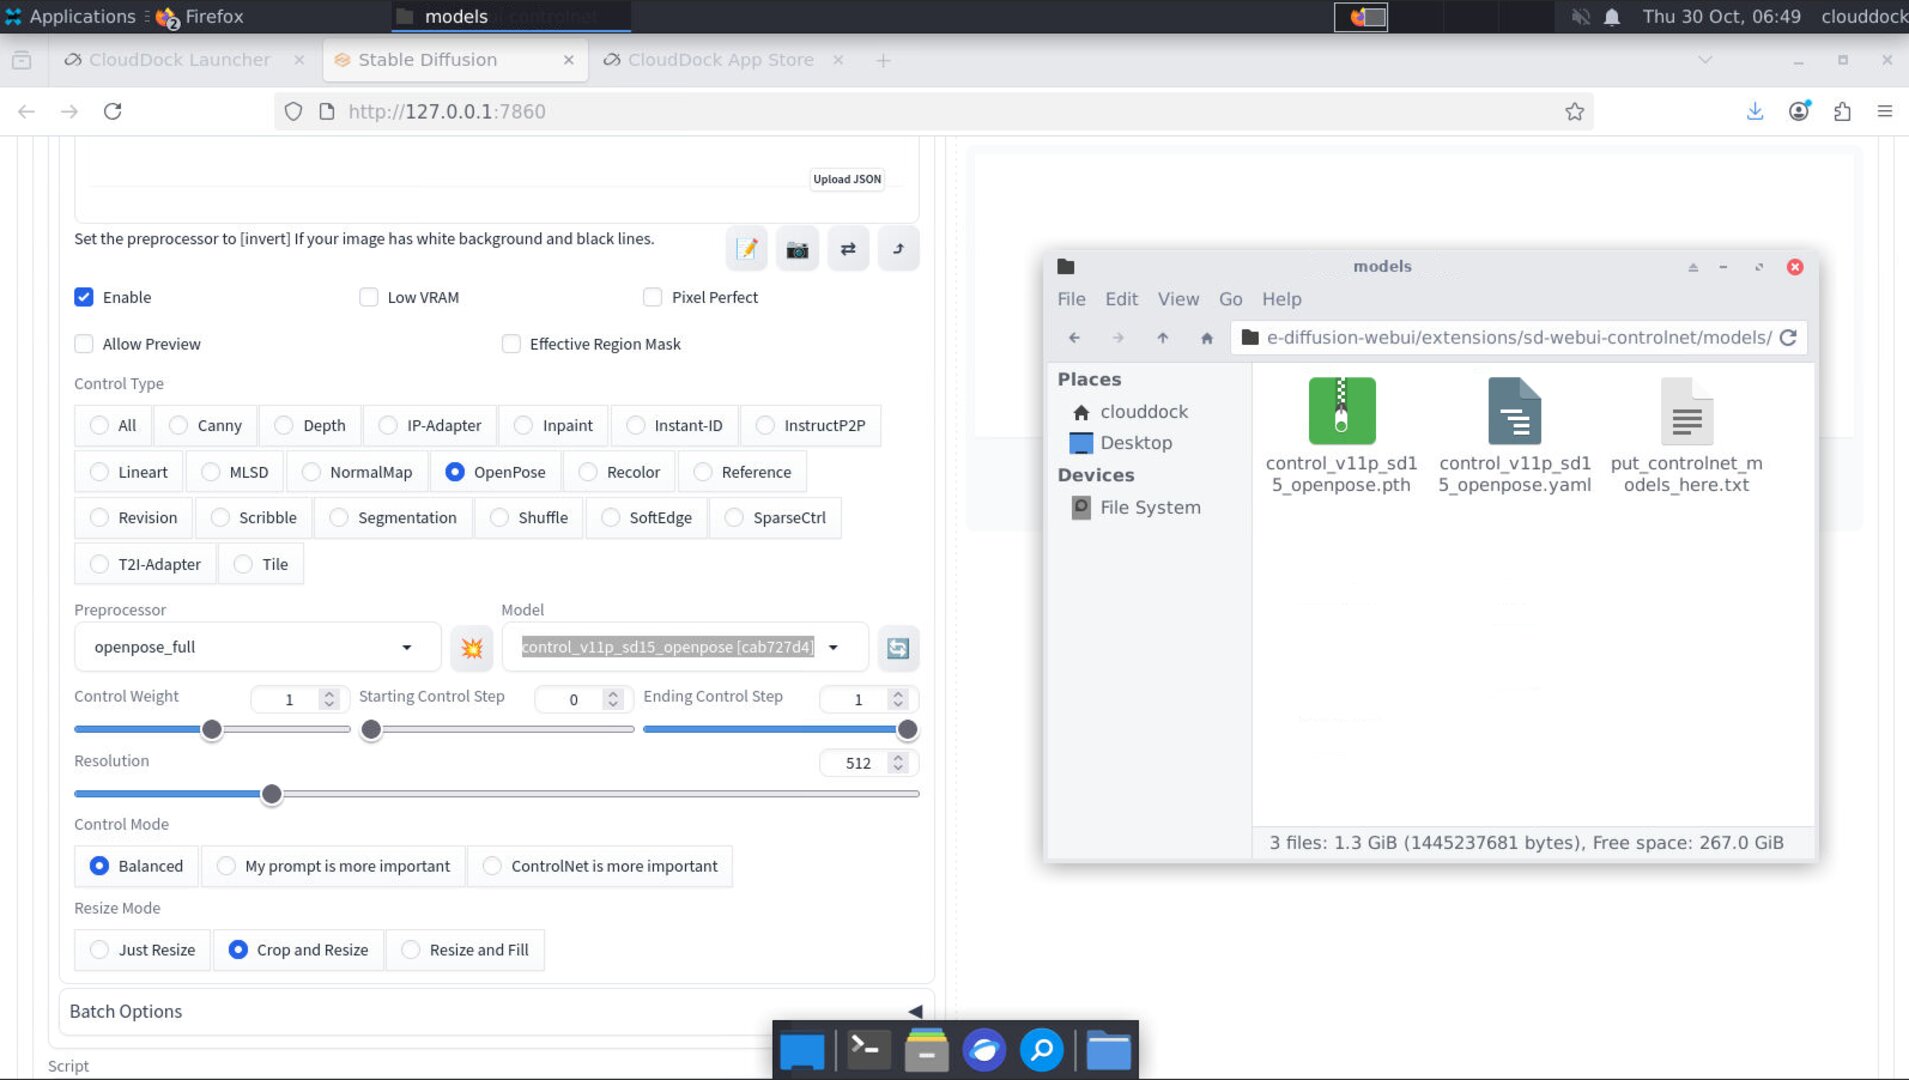
Task: Click the mirror webcam swap icon
Action: point(848,248)
